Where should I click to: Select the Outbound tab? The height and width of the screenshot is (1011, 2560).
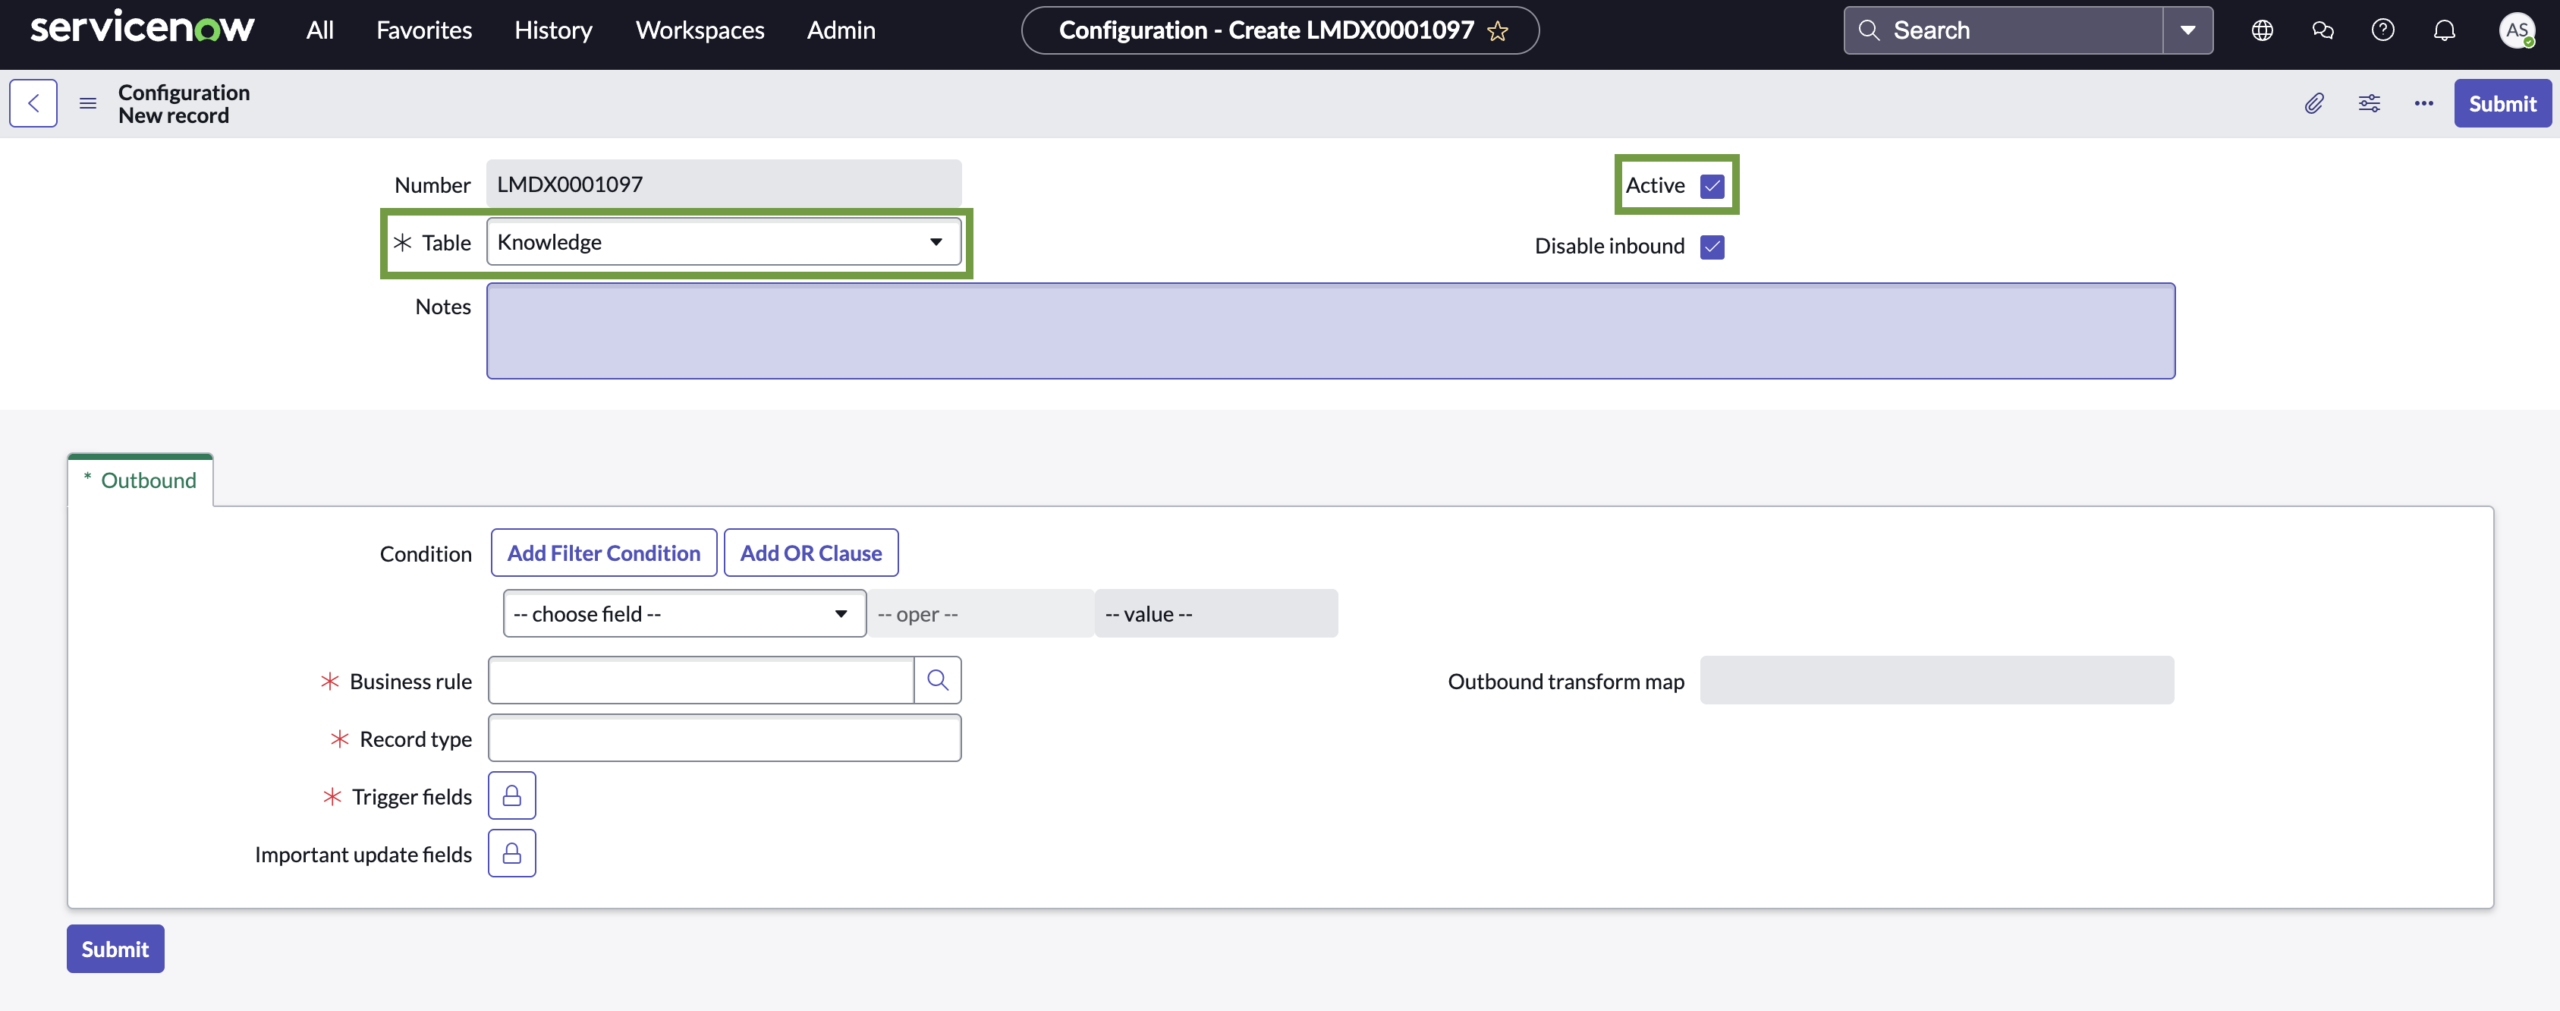point(140,480)
